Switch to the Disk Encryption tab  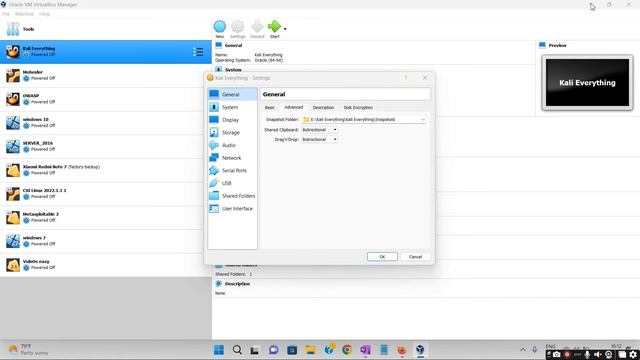point(358,107)
